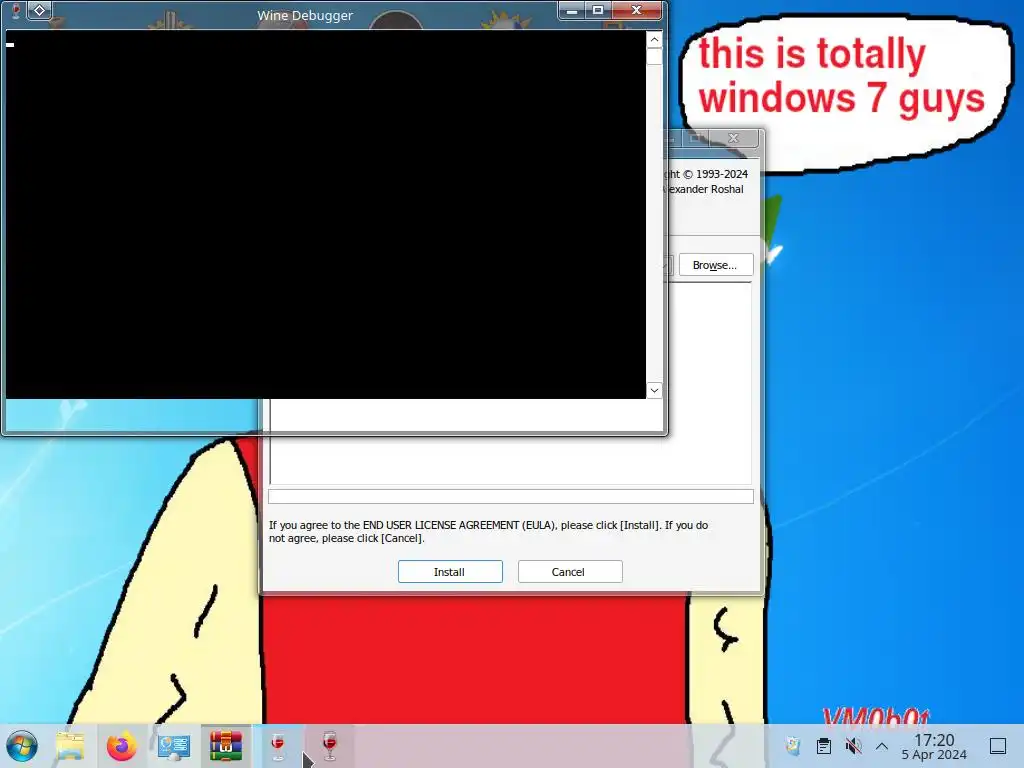The height and width of the screenshot is (768, 1024).
Task: Close the Wine Debugger window
Action: 637,10
